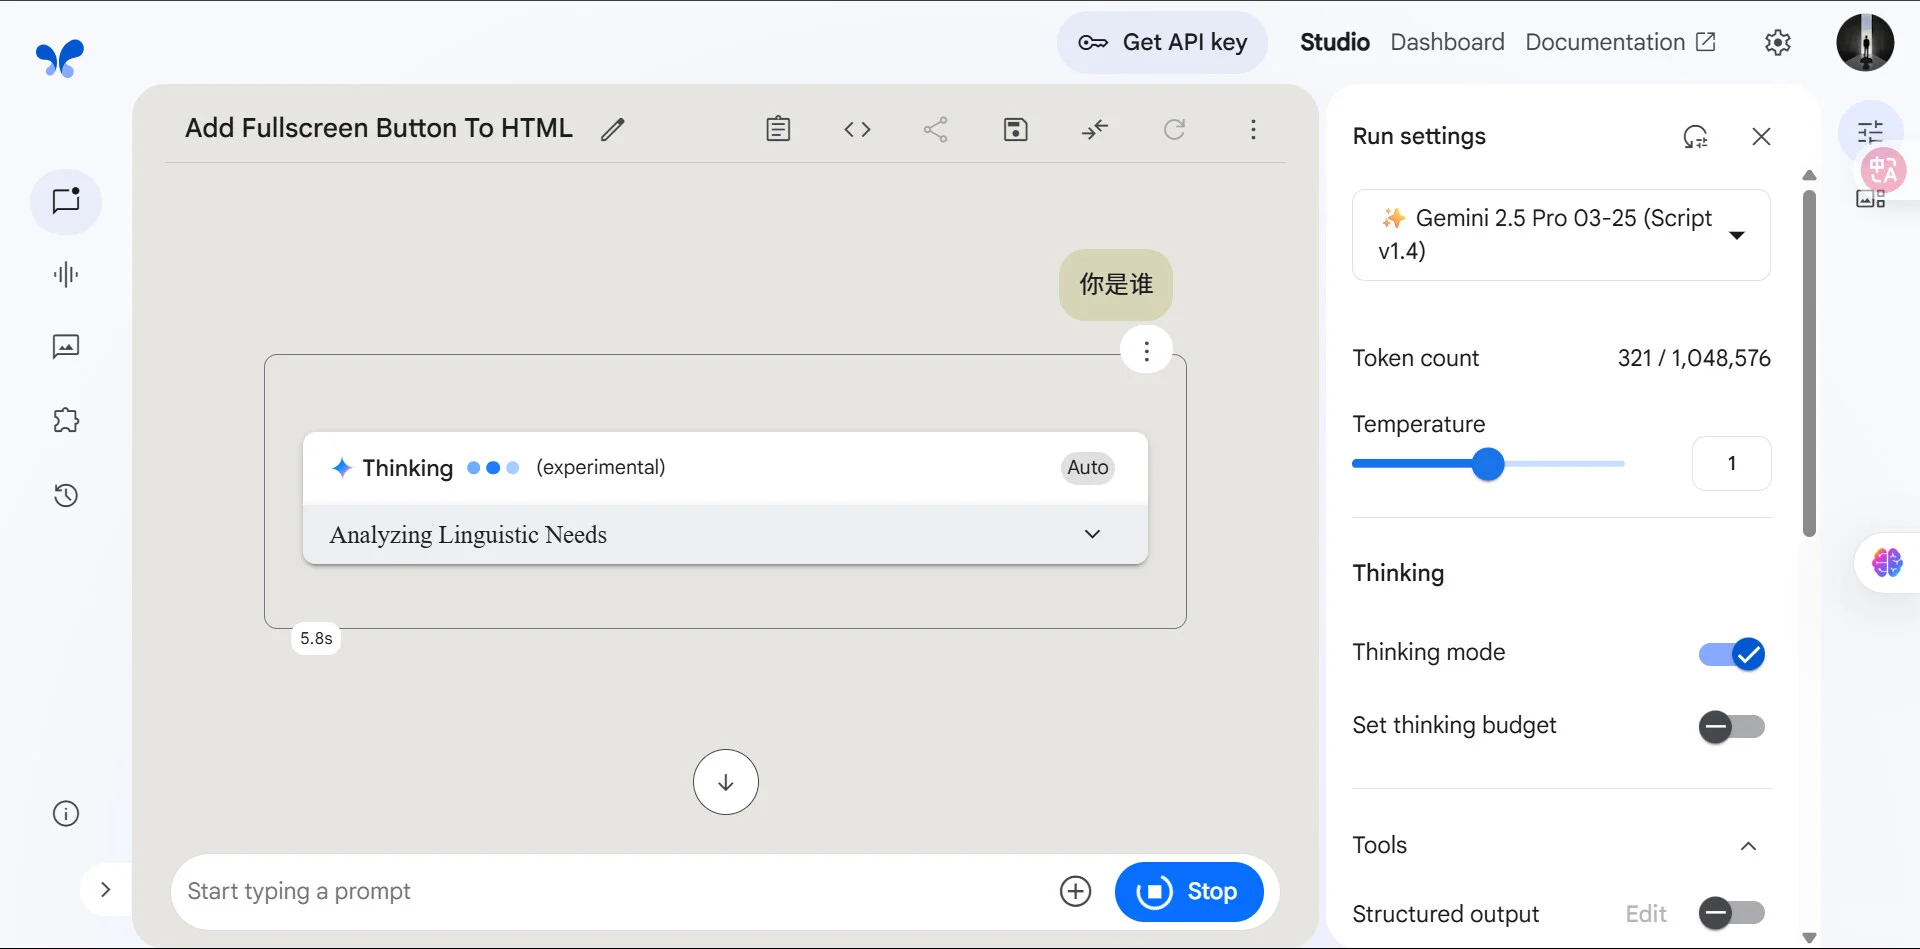1920x949 pixels.
Task: Click the Temperature value input box
Action: pyautogui.click(x=1731, y=463)
